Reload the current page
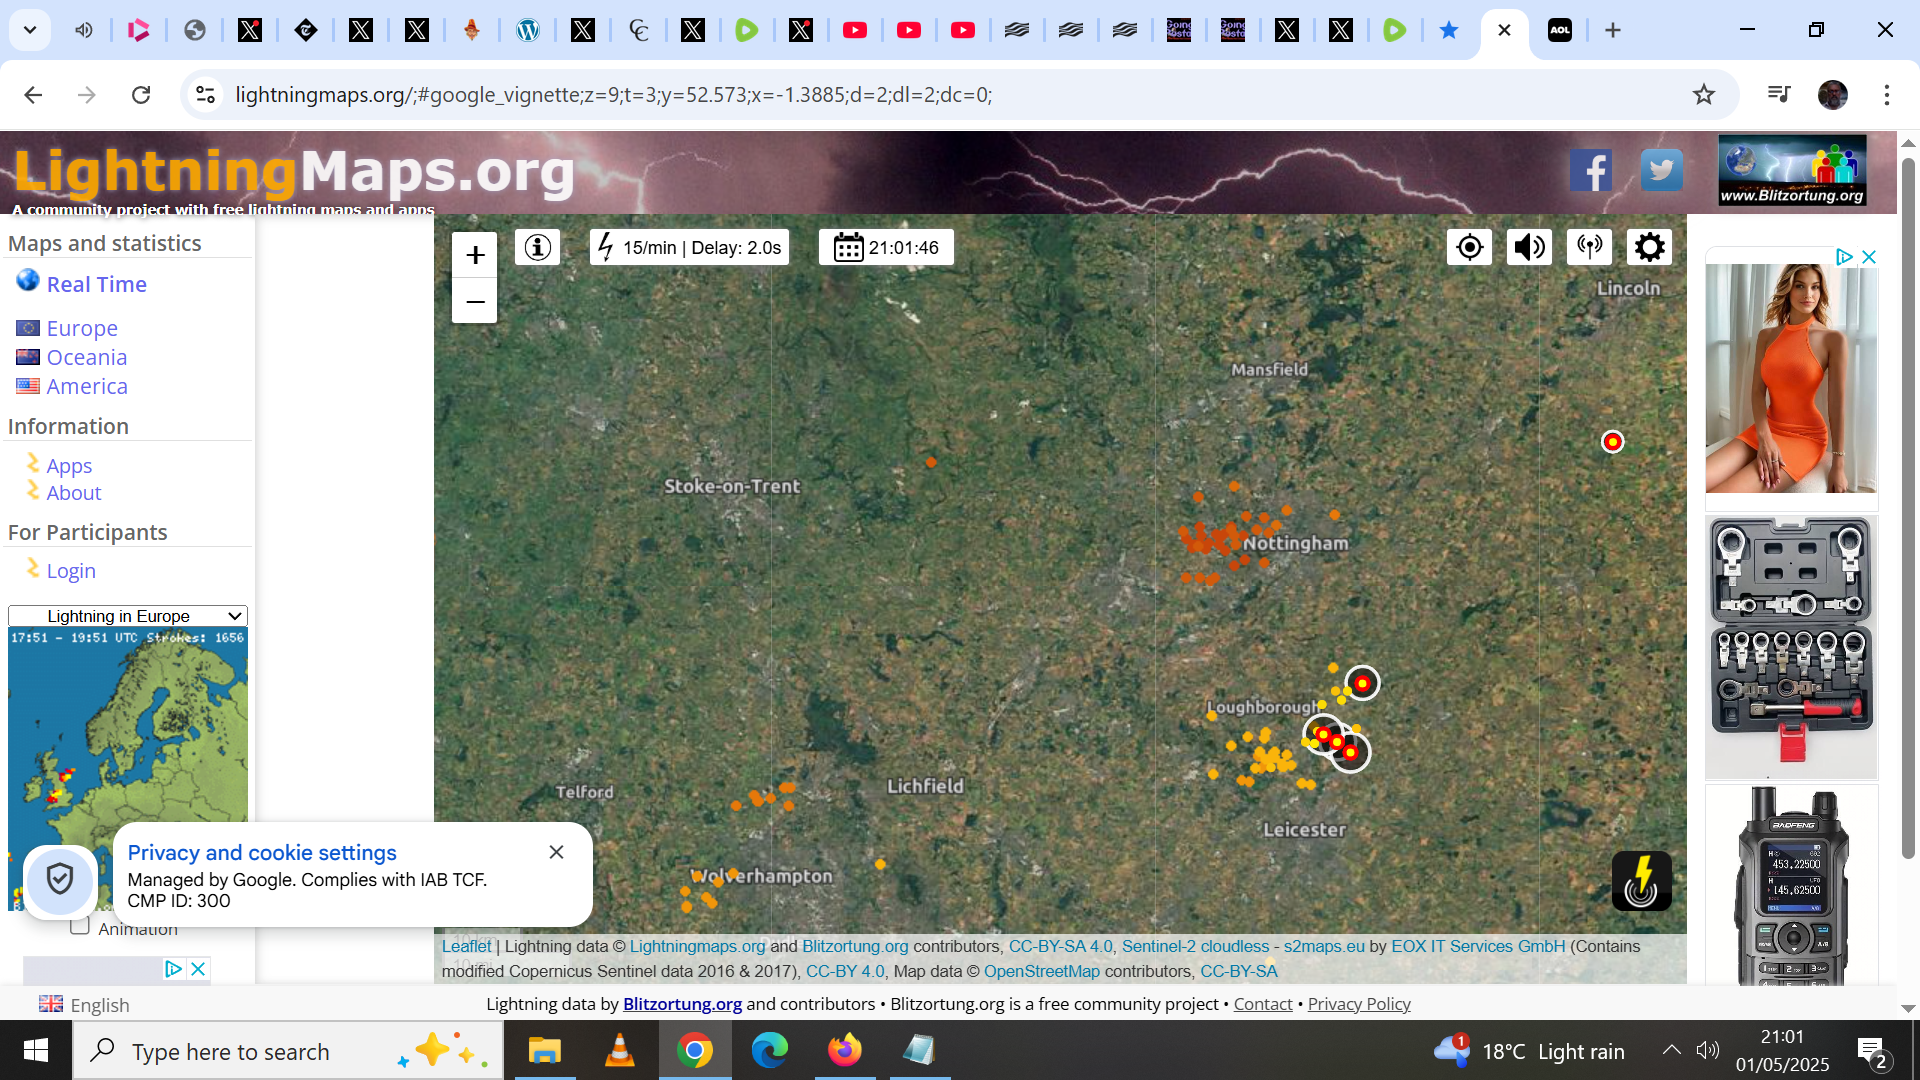This screenshot has width=1920, height=1080. (x=141, y=95)
